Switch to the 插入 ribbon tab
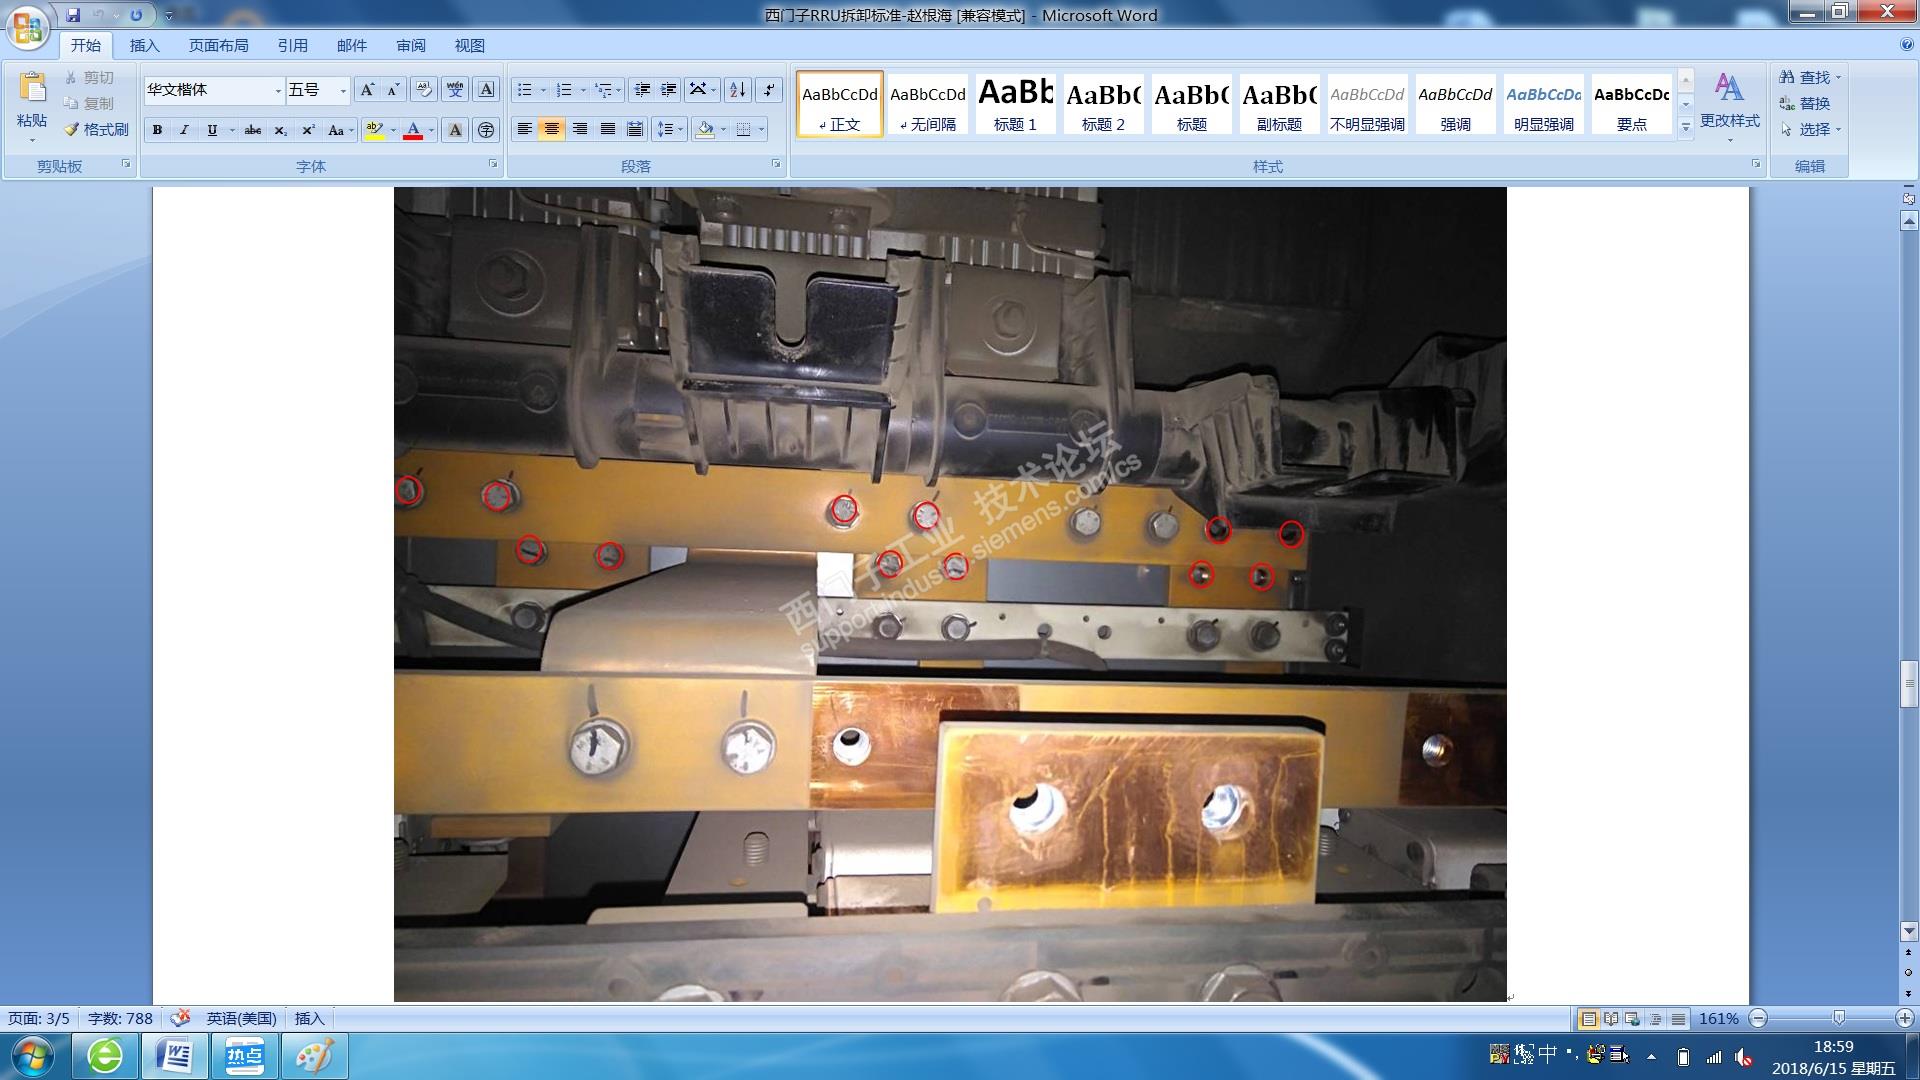1920x1080 pixels. [144, 45]
